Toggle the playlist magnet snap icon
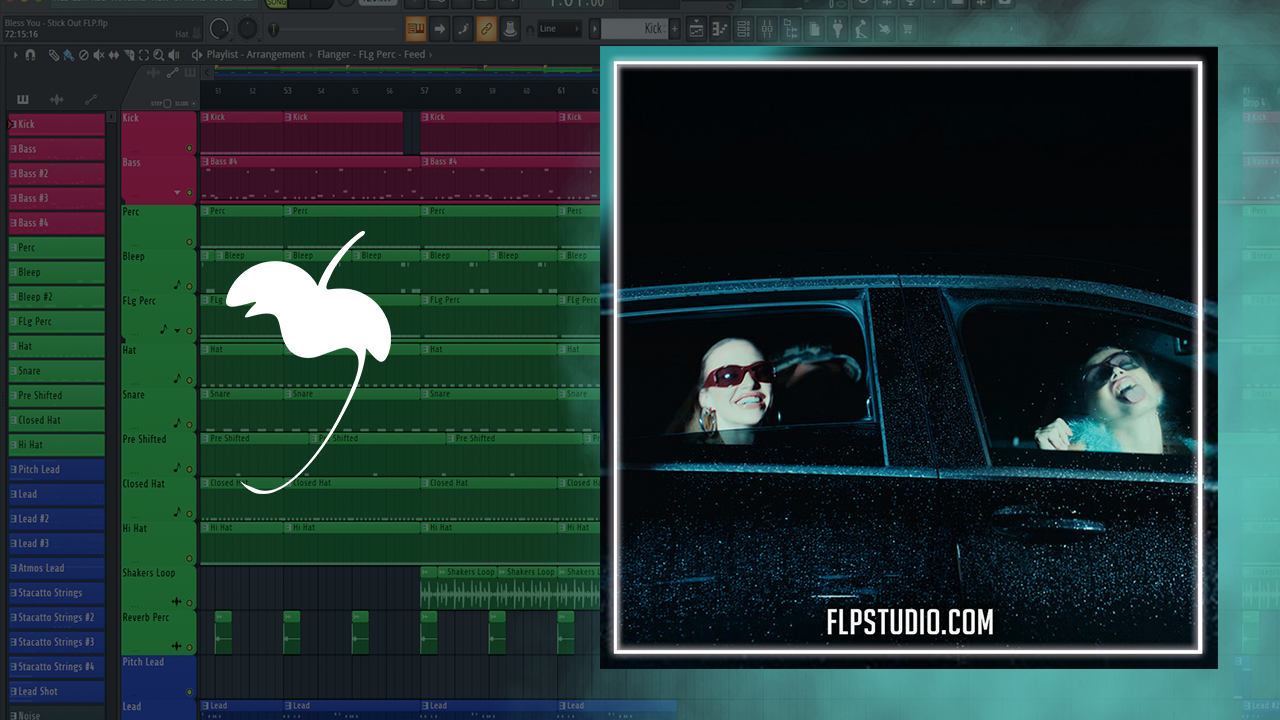 click(30, 55)
